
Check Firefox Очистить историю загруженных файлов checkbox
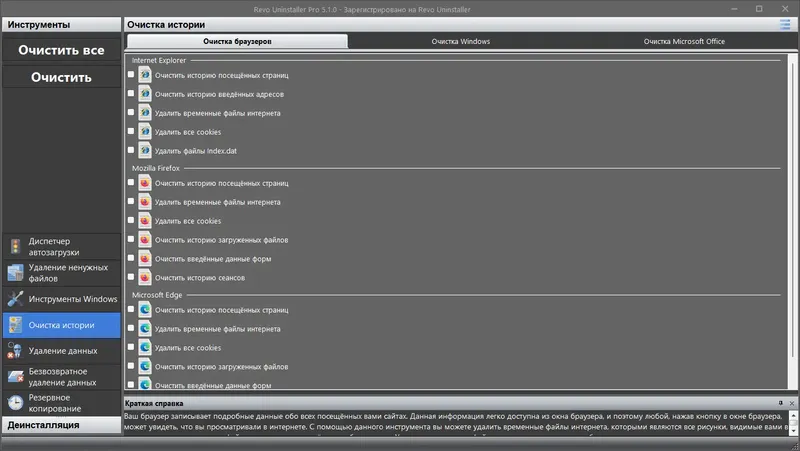[x=131, y=239]
